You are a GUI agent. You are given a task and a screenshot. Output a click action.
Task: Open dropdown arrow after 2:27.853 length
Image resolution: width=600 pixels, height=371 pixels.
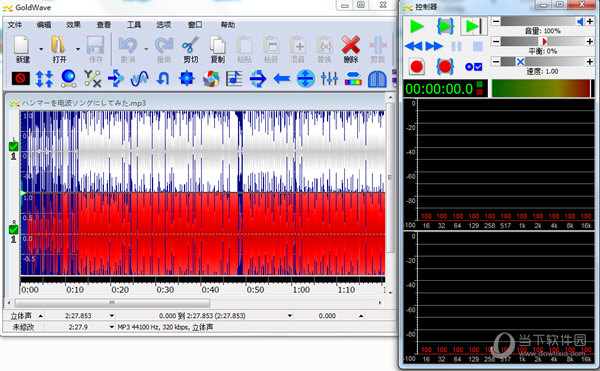[x=112, y=316]
